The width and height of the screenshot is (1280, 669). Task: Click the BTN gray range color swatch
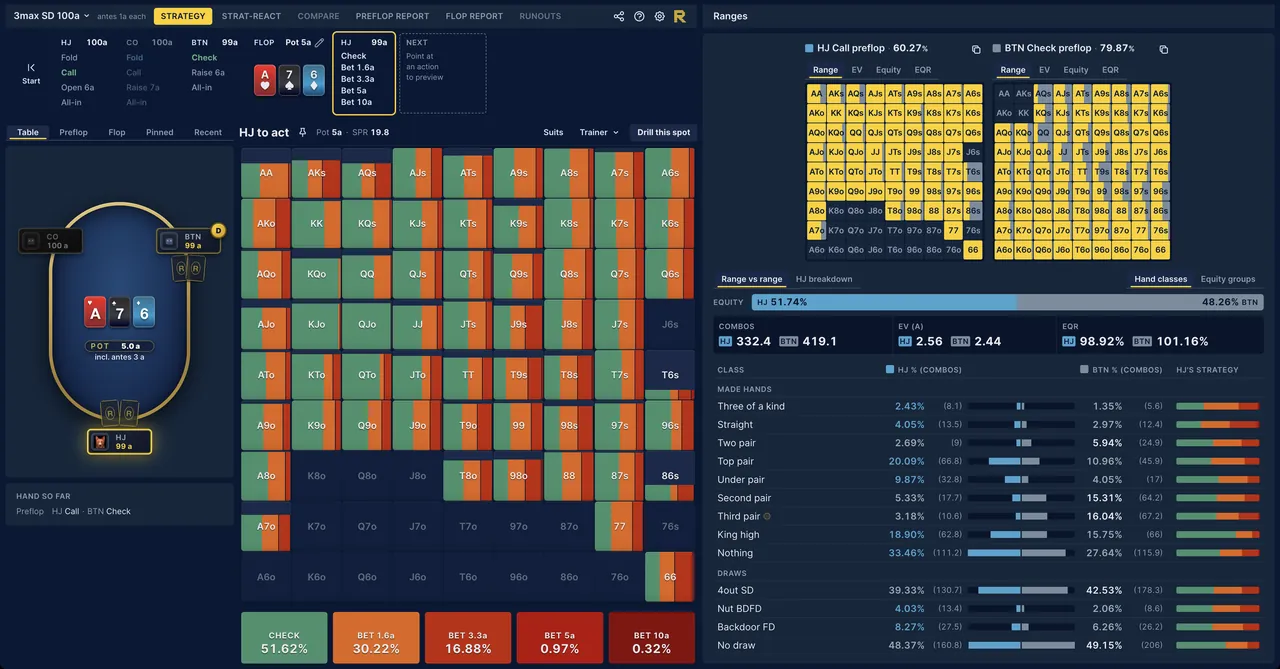tap(997, 48)
